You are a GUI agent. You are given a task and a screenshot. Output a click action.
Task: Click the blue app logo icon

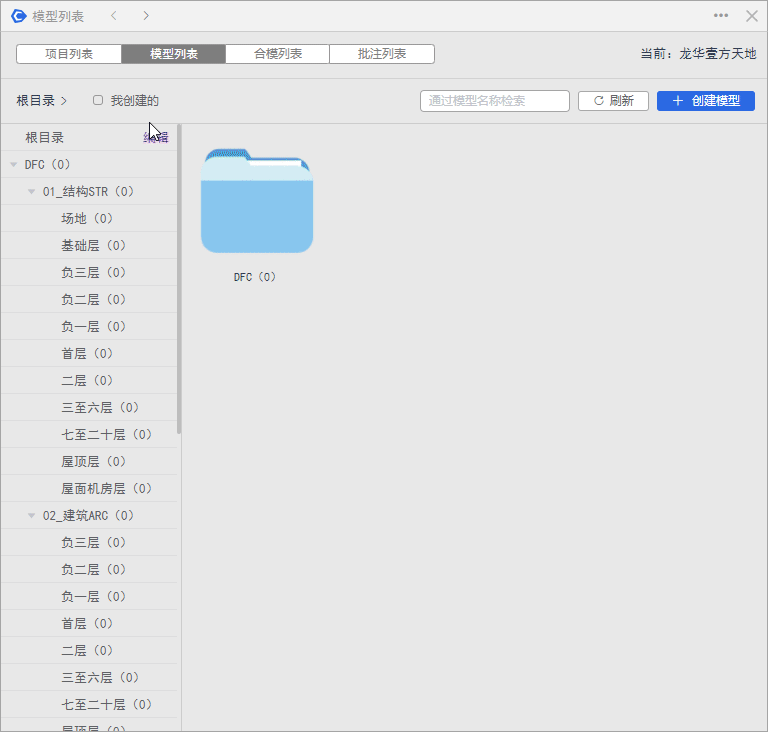coord(18,16)
